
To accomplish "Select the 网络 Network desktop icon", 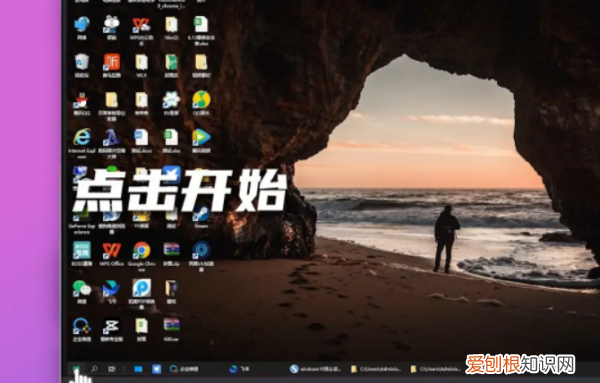I will point(82,28).
